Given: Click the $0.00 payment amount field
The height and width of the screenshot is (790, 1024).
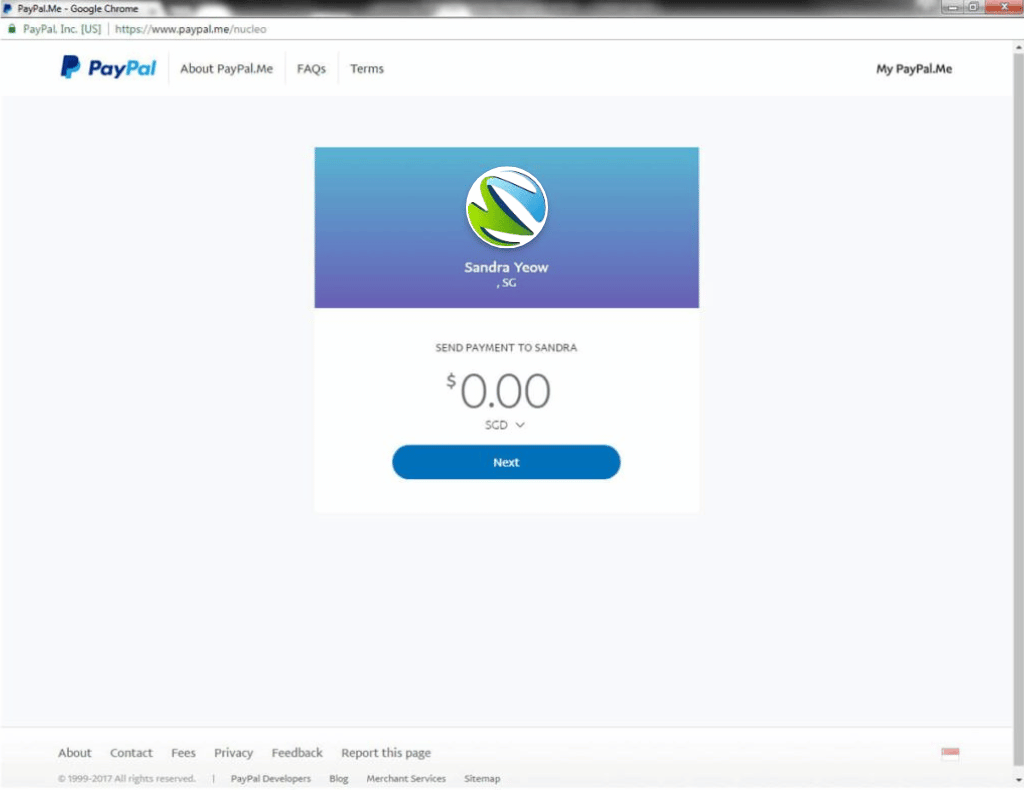Looking at the screenshot, I should coord(500,391).
